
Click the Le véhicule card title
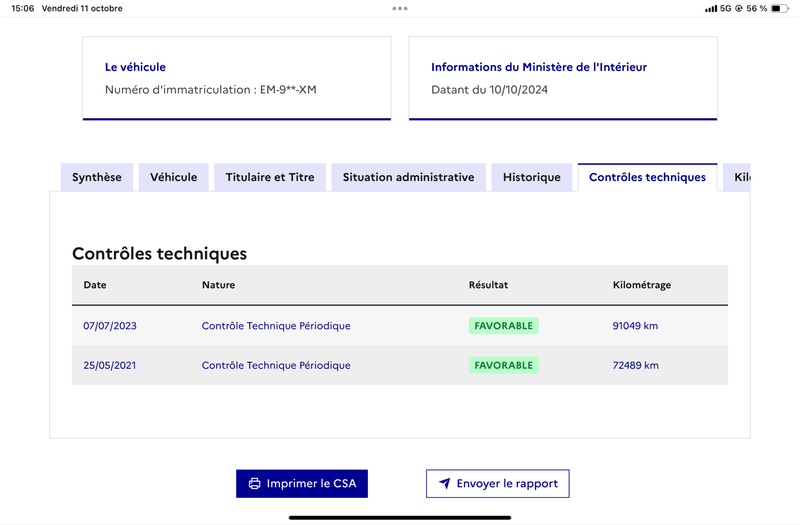tap(135, 67)
